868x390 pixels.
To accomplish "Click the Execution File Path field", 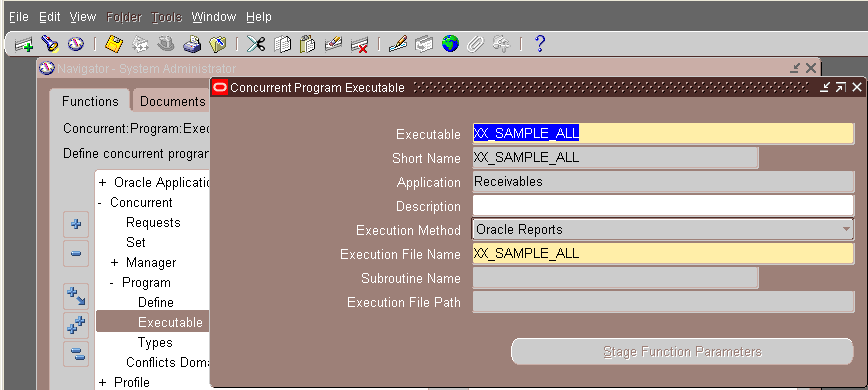I will 663,301.
